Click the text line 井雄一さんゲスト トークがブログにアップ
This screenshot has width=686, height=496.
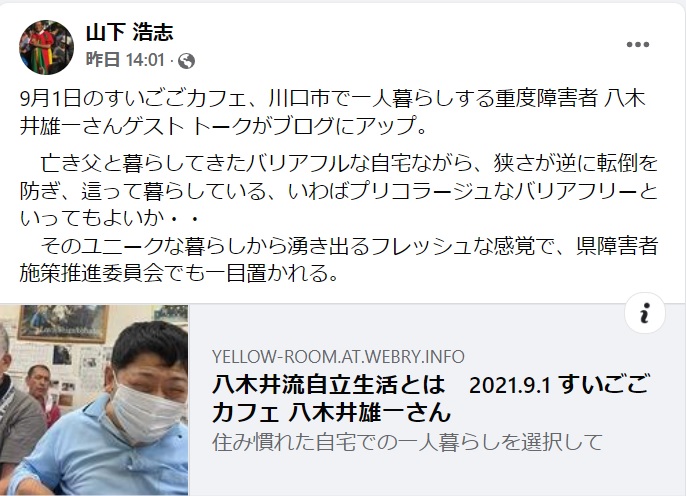tap(223, 126)
